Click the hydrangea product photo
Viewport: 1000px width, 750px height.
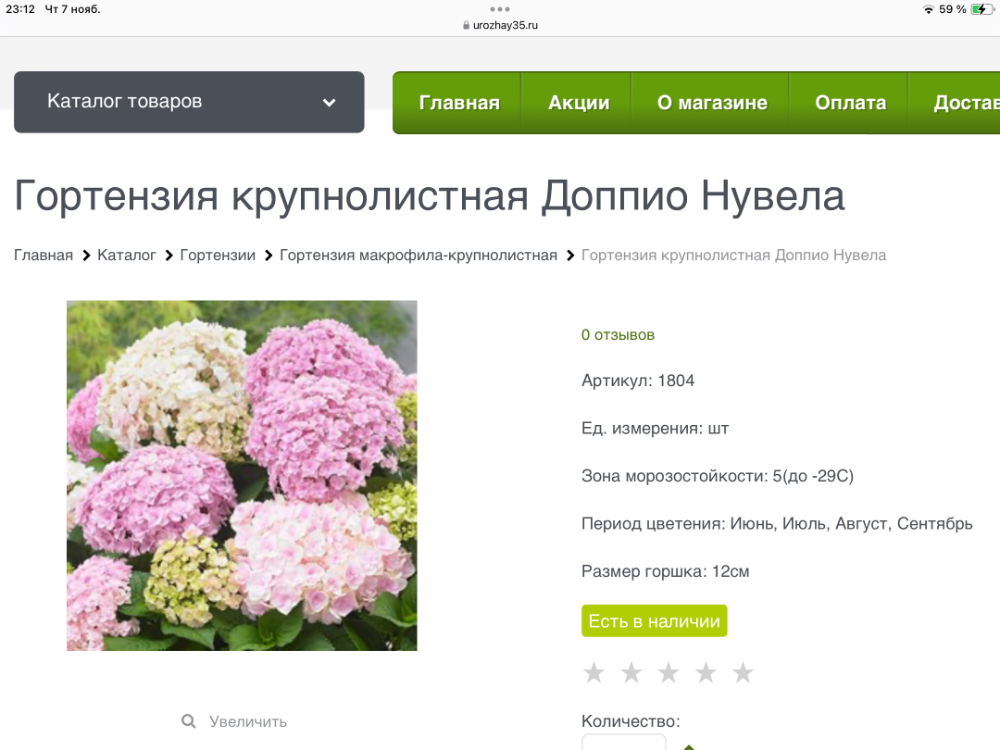coord(242,475)
